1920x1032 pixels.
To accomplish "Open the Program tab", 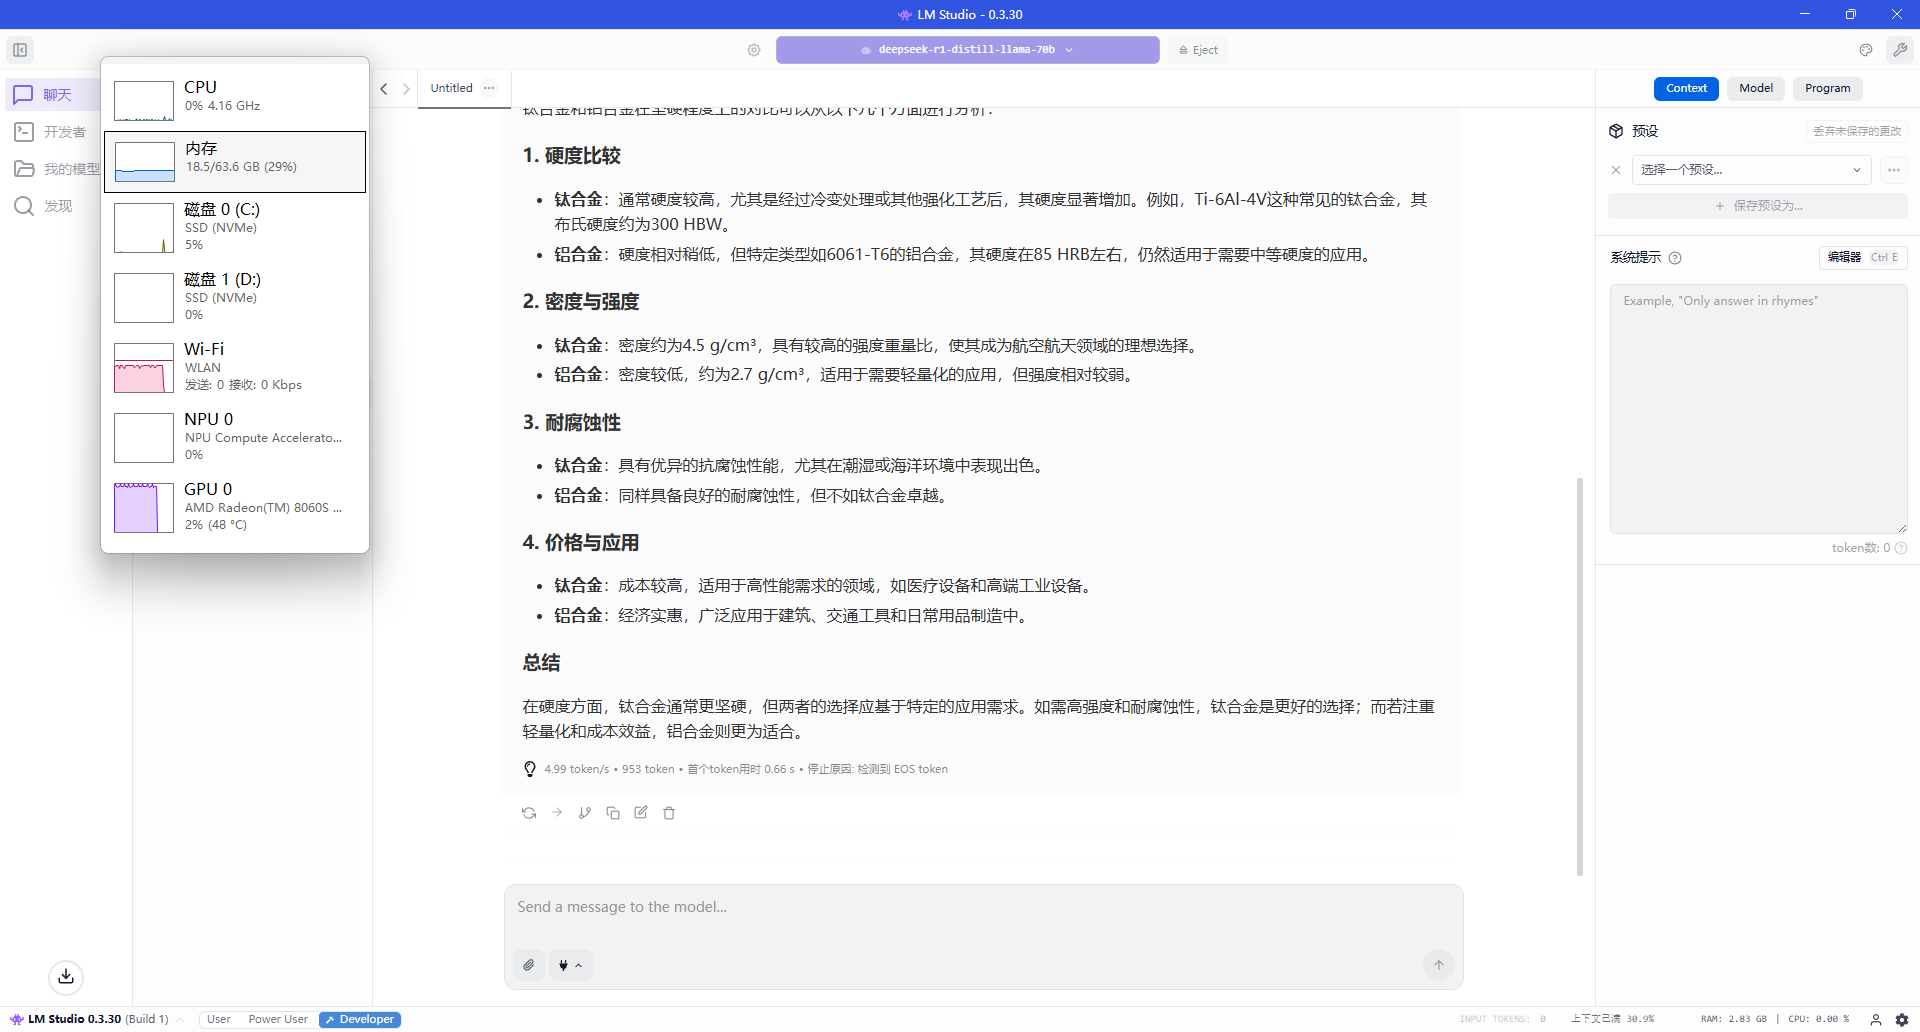I will pos(1827,88).
